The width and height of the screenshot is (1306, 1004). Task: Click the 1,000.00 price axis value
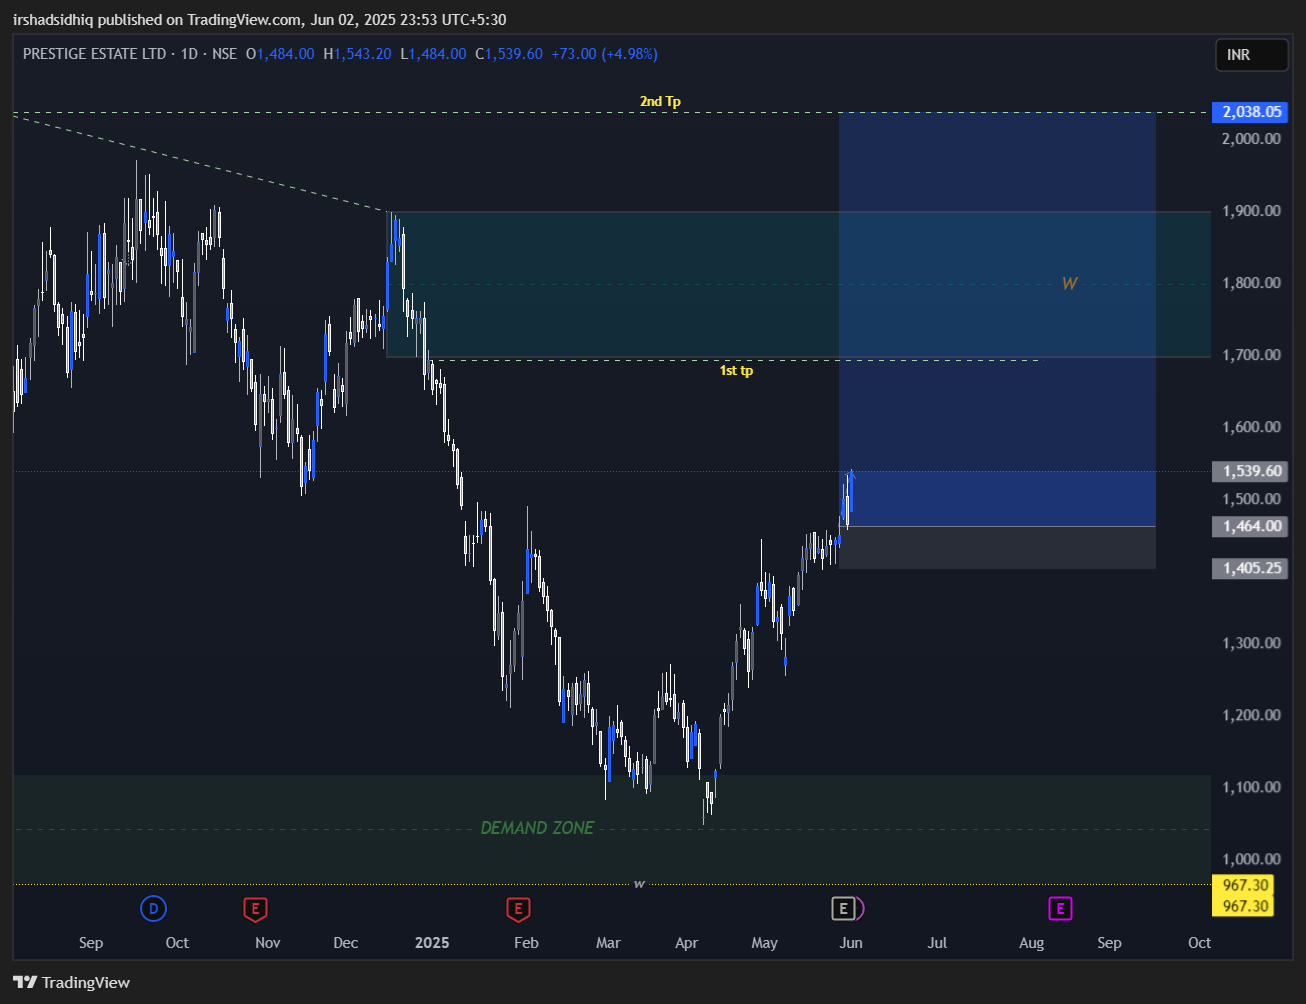[1251, 859]
